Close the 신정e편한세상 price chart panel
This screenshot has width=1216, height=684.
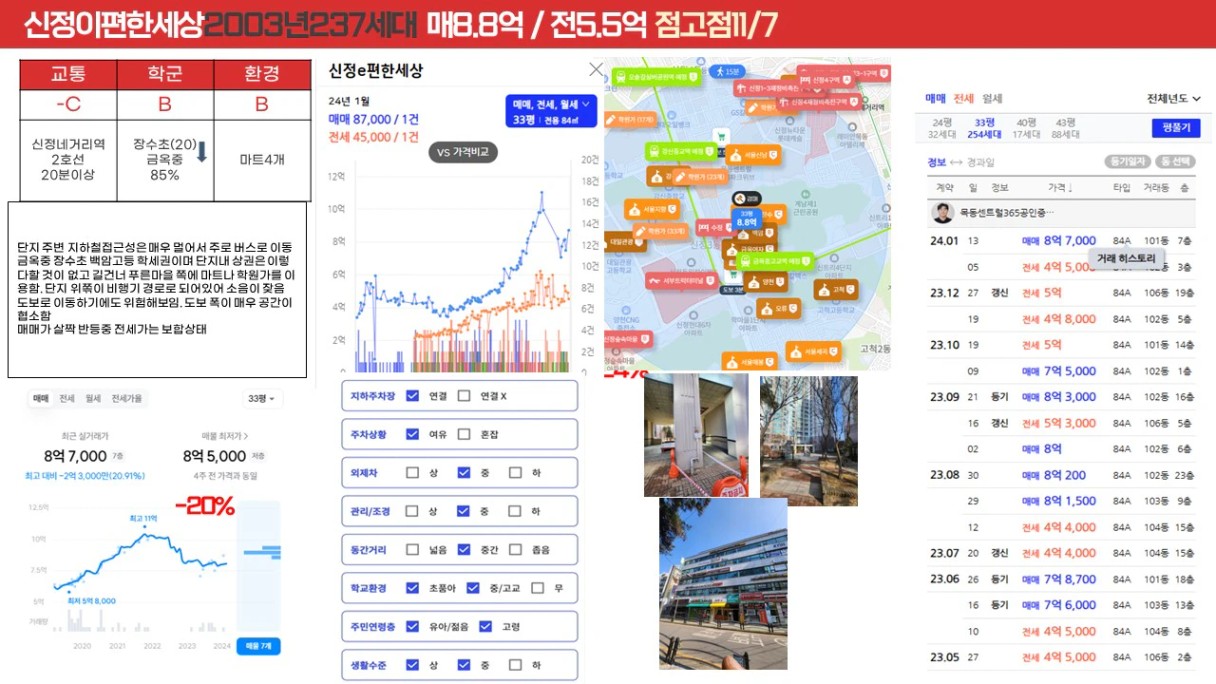pos(596,70)
